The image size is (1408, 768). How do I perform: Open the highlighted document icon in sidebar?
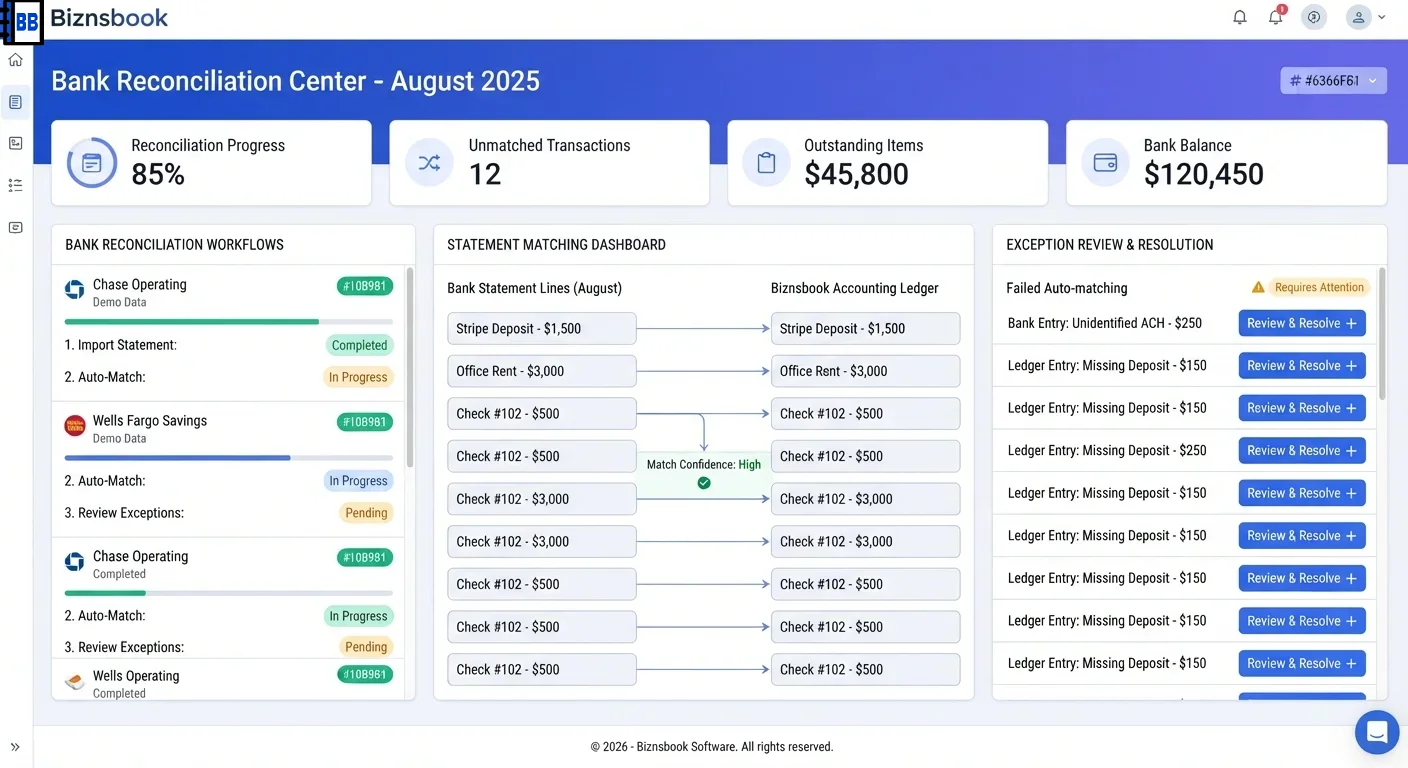coord(16,102)
